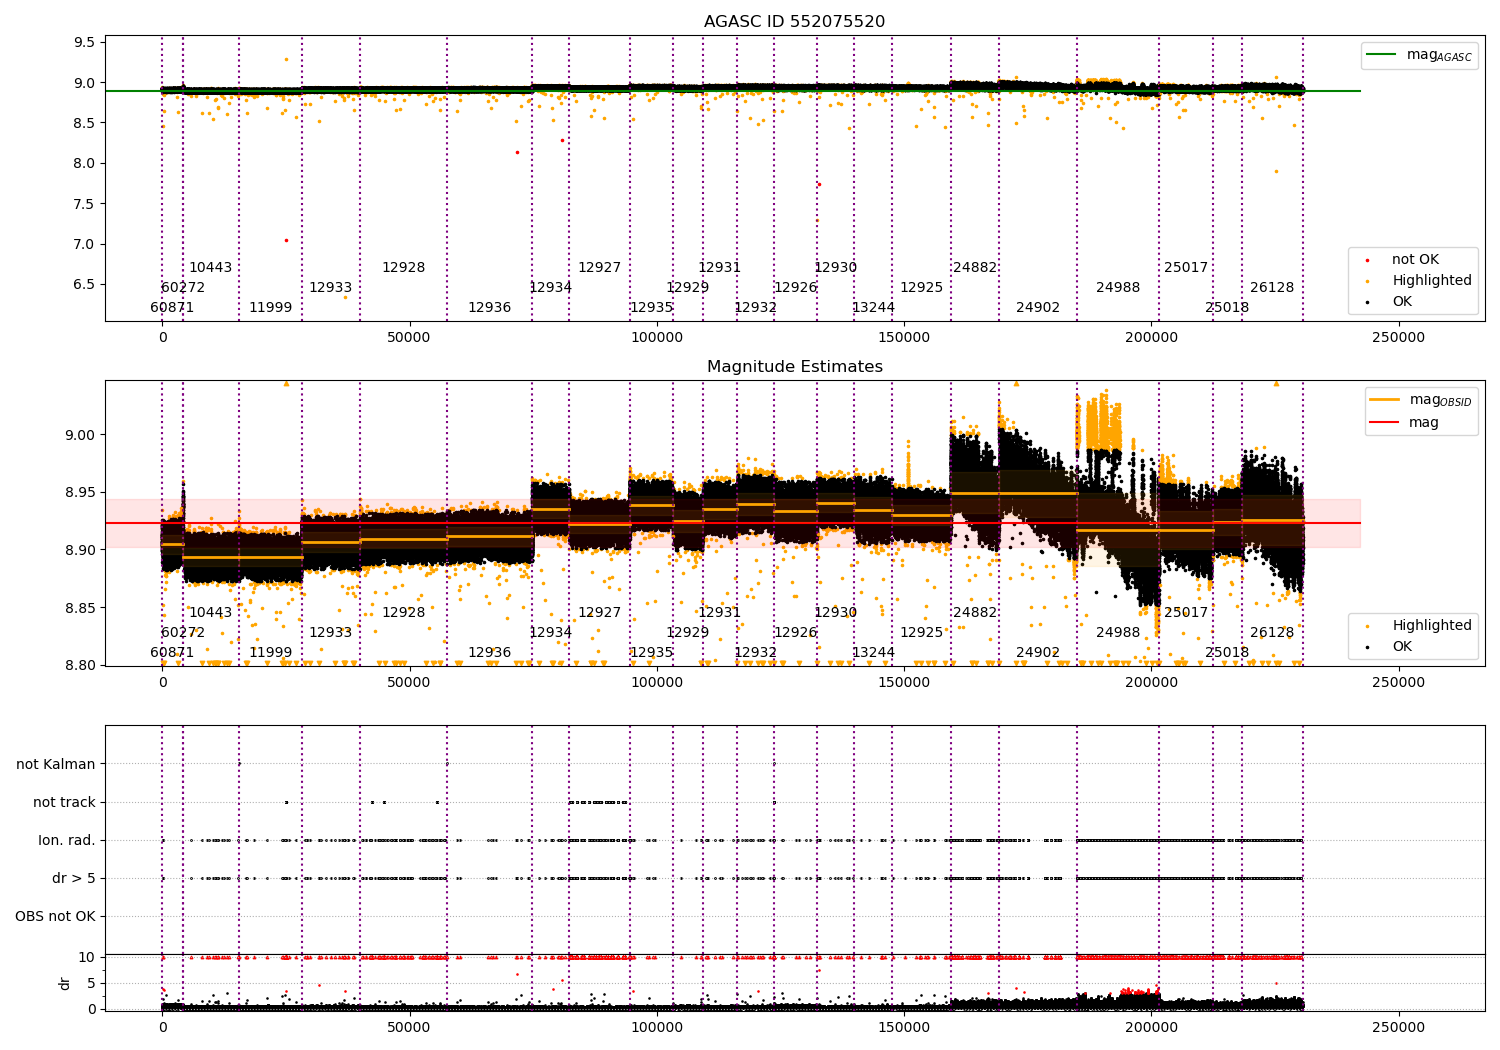The image size is (1500, 1050).
Task: Click OBSID label 13244 in the Magnitude Estimates plot
Action: tap(873, 653)
